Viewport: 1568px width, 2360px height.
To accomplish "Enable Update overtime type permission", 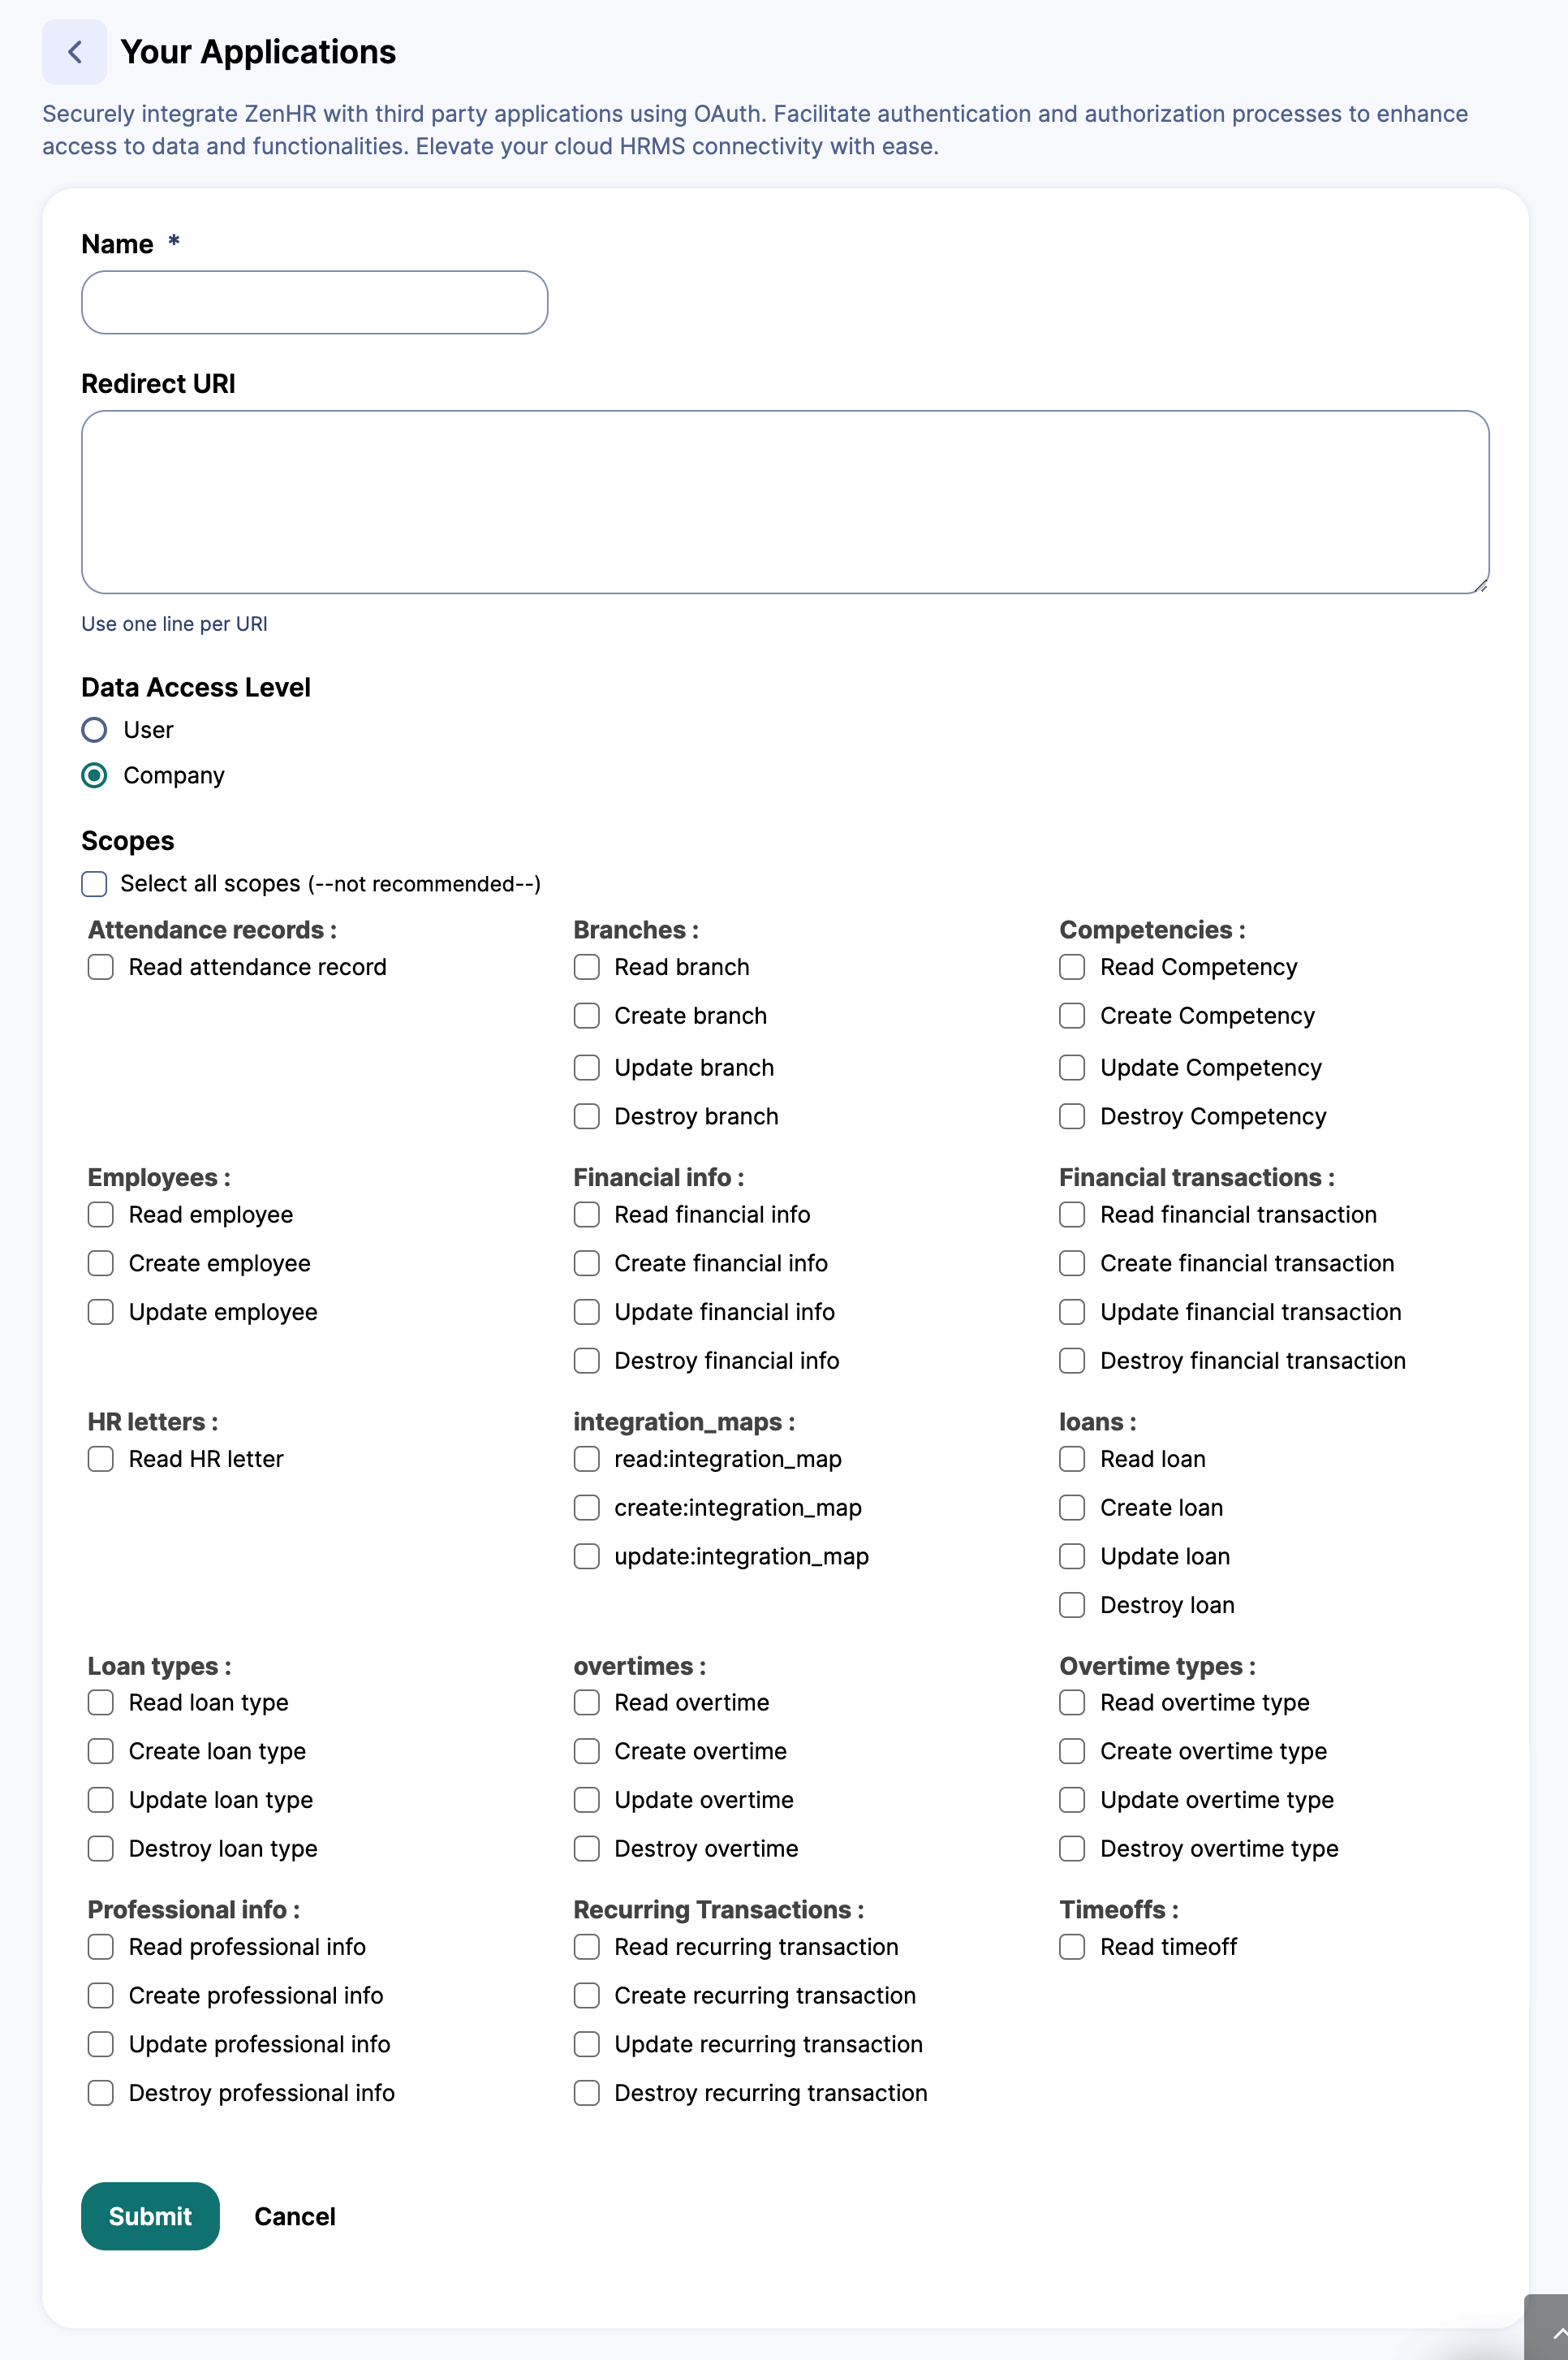I will tap(1072, 1799).
